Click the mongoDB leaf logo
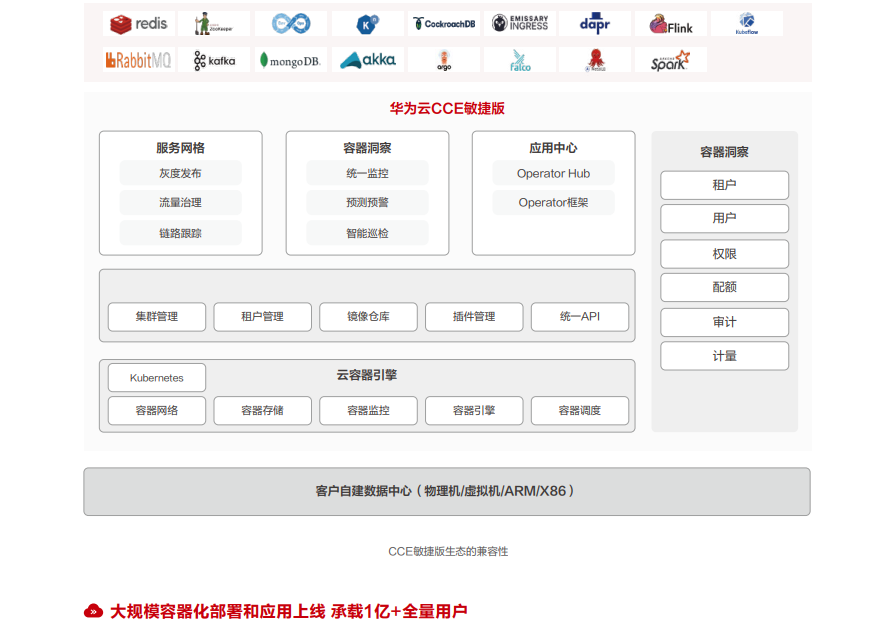 [291, 59]
